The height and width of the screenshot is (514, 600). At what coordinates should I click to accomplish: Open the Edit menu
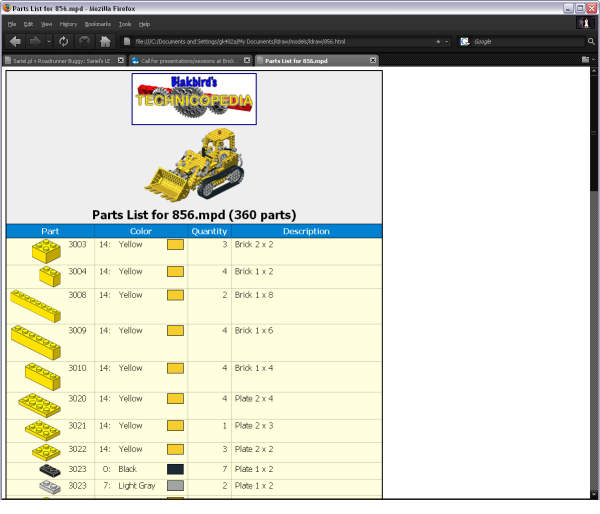[28, 24]
